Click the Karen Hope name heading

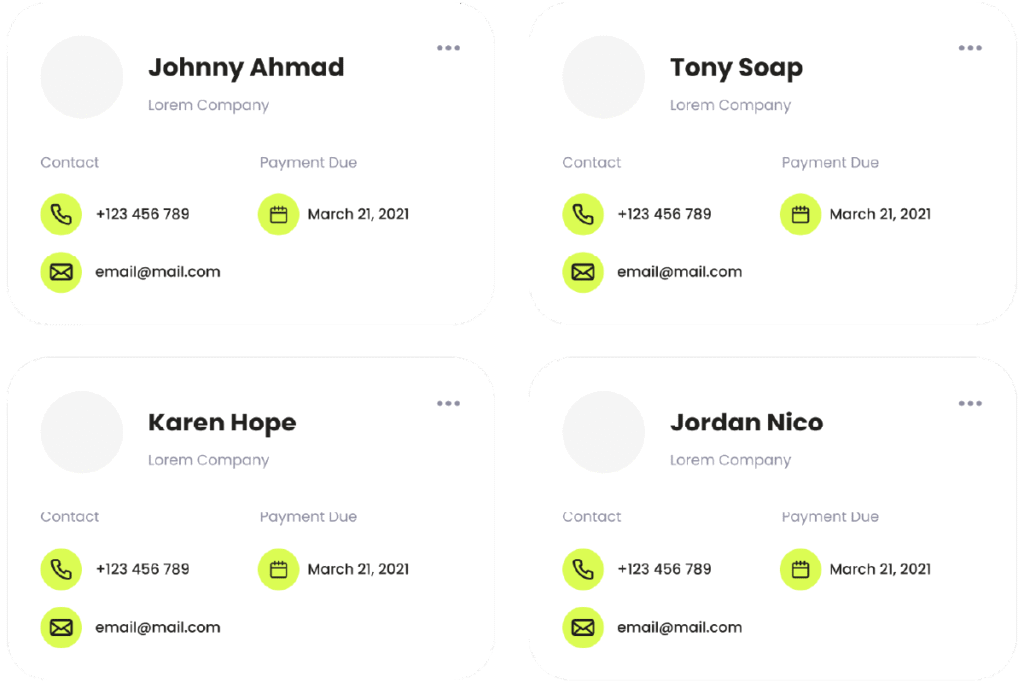tap(222, 423)
